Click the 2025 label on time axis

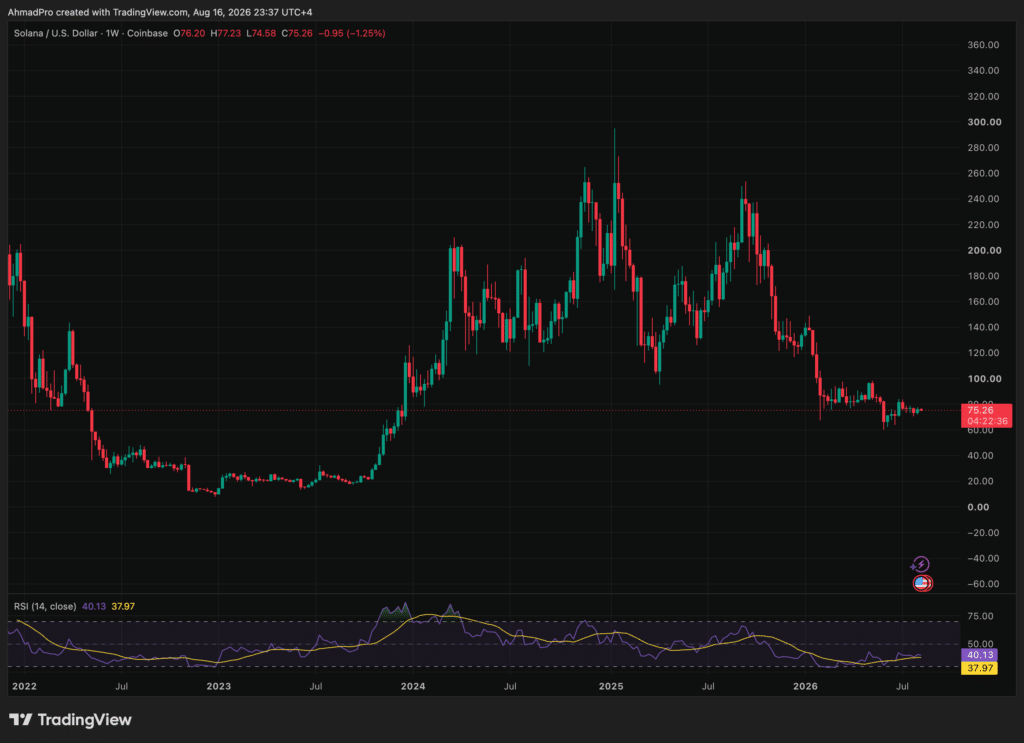click(611, 686)
